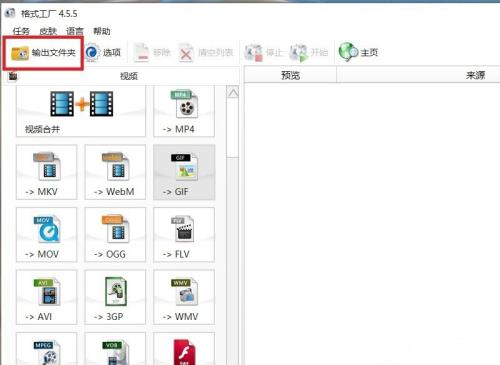Click the 预览 column header
This screenshot has width=500, height=365.
pyautogui.click(x=290, y=75)
